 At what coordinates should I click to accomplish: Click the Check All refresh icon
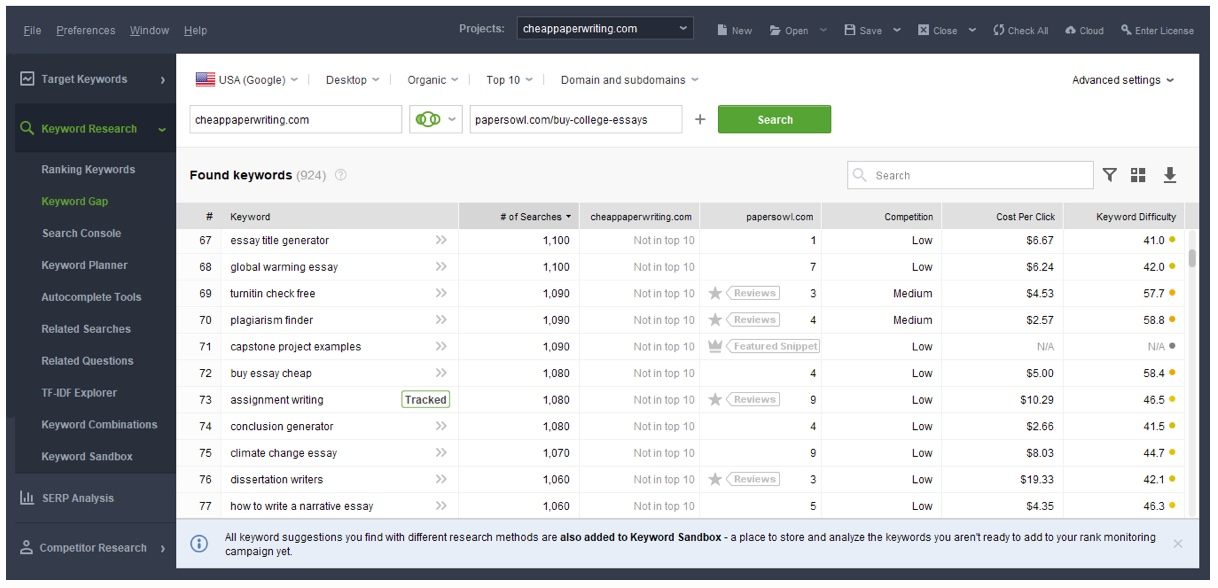[998, 30]
